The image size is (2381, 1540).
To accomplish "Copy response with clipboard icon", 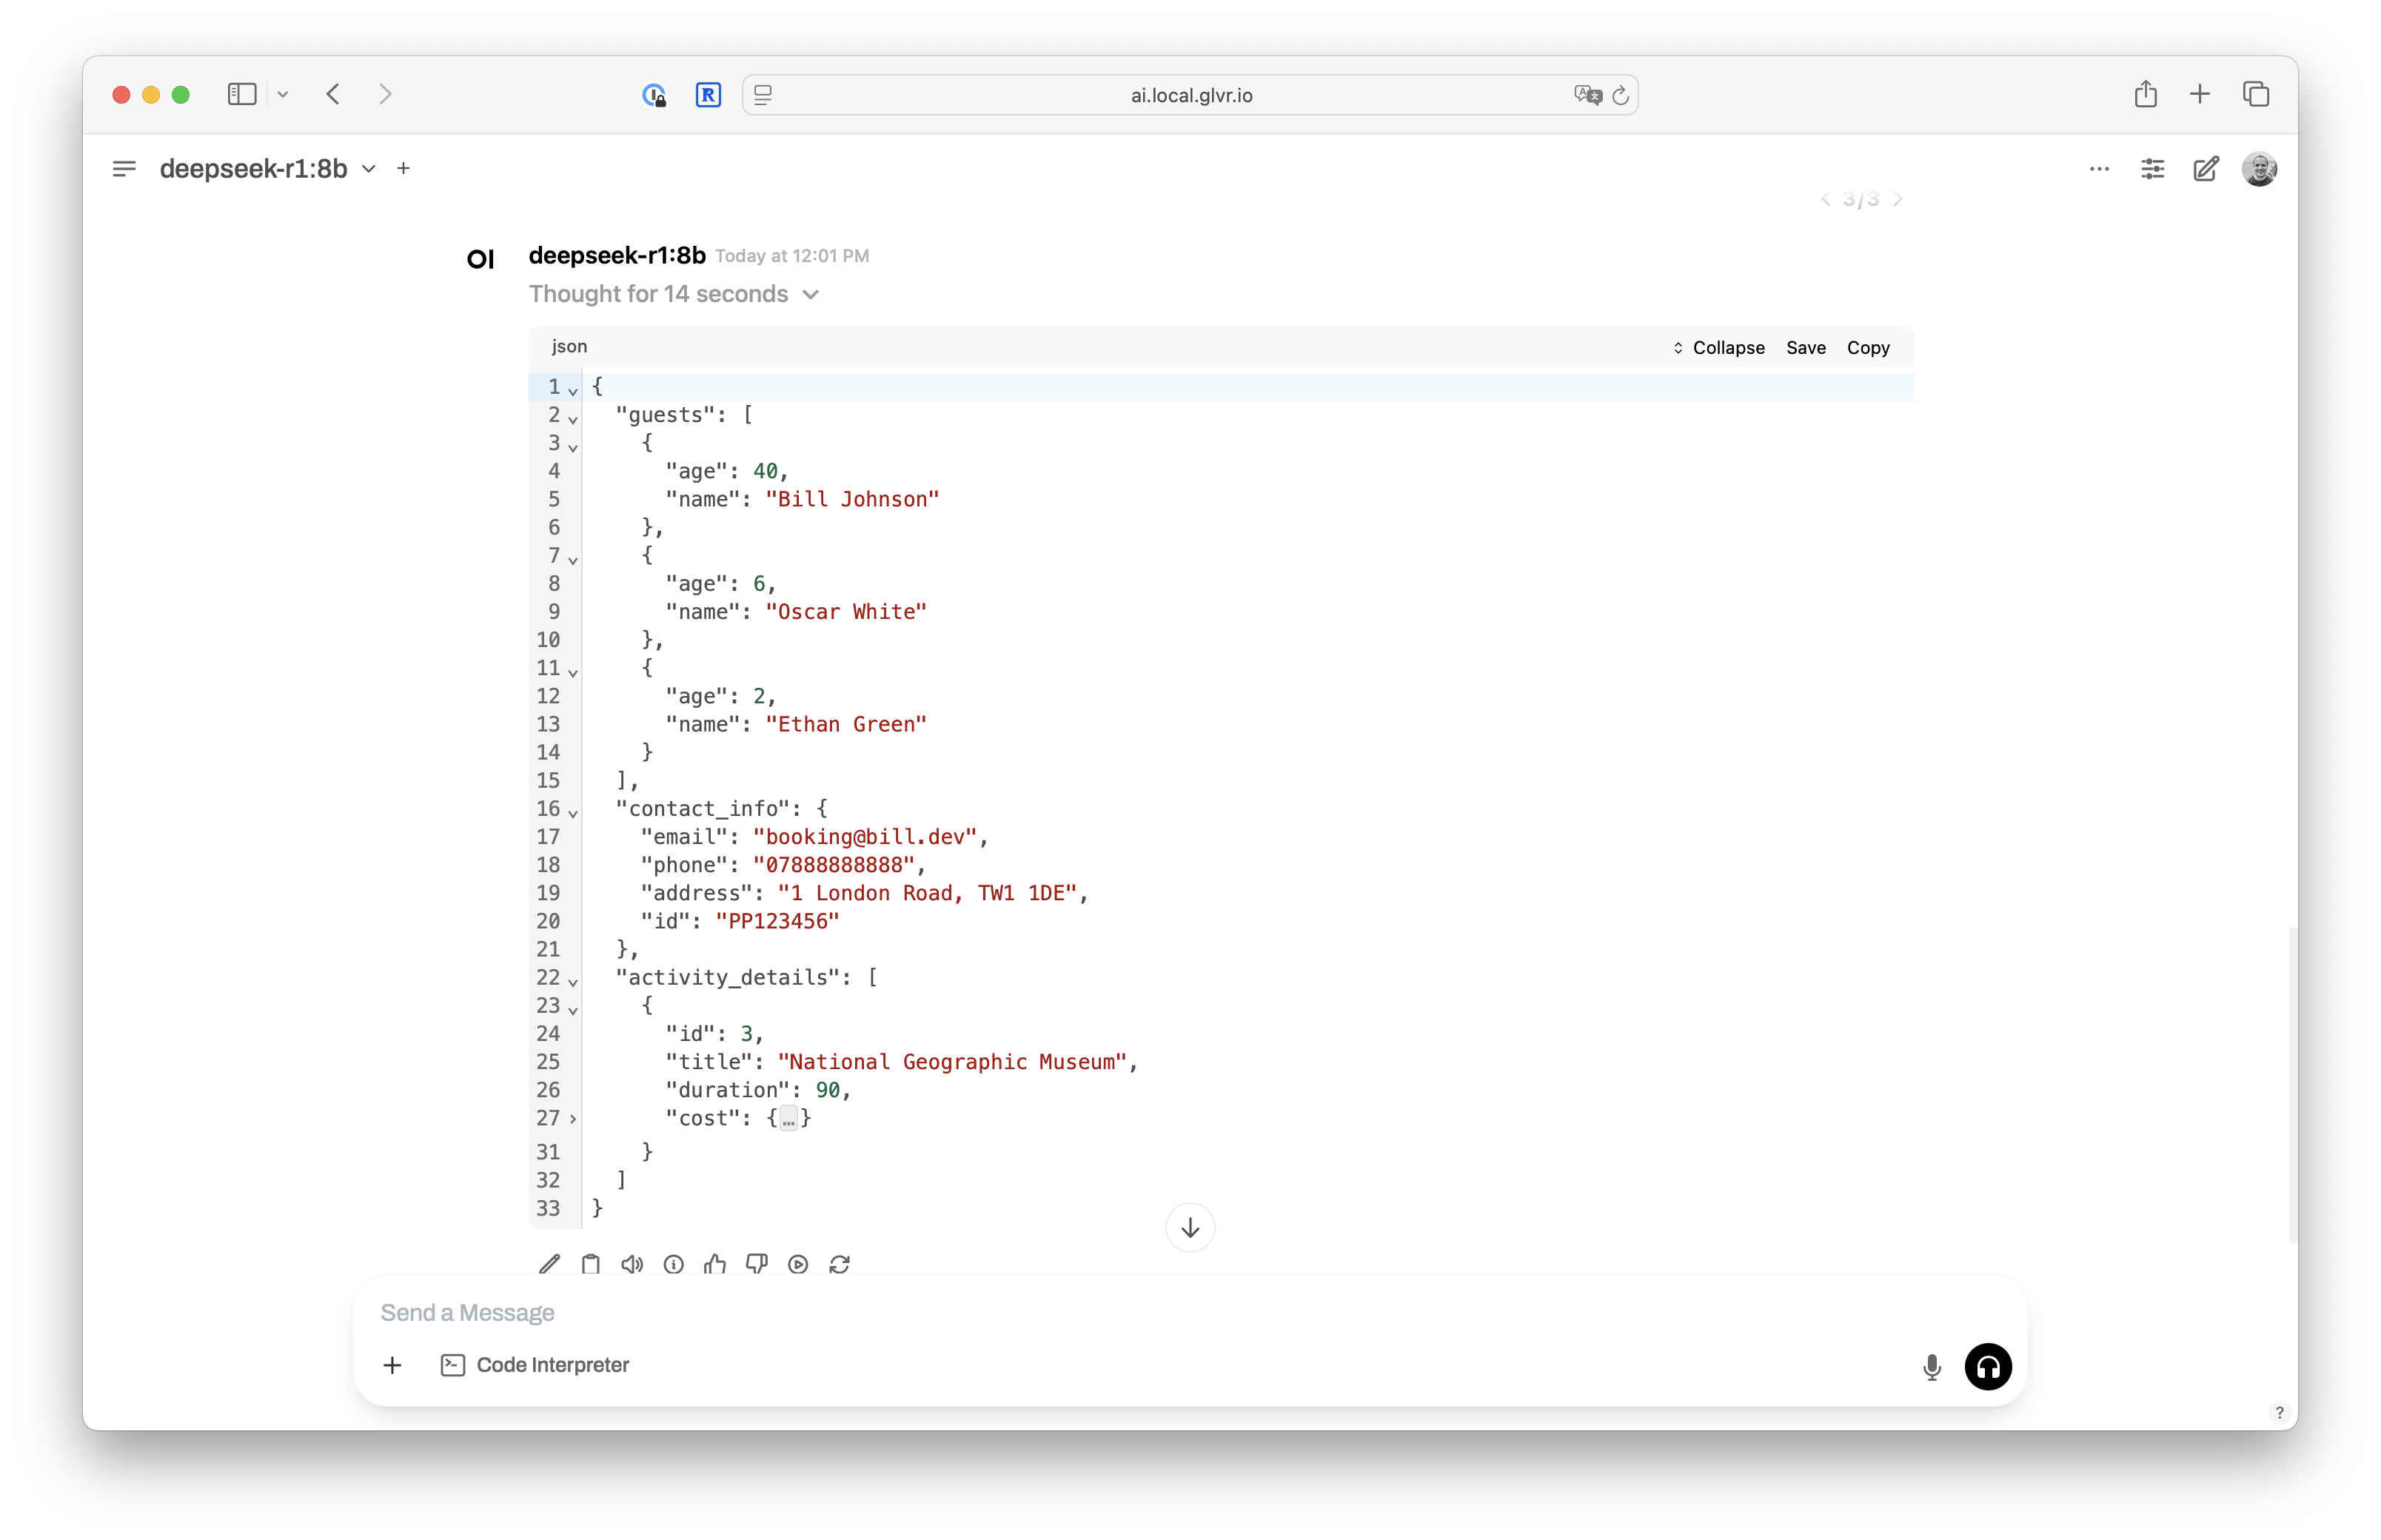I will coord(591,1264).
